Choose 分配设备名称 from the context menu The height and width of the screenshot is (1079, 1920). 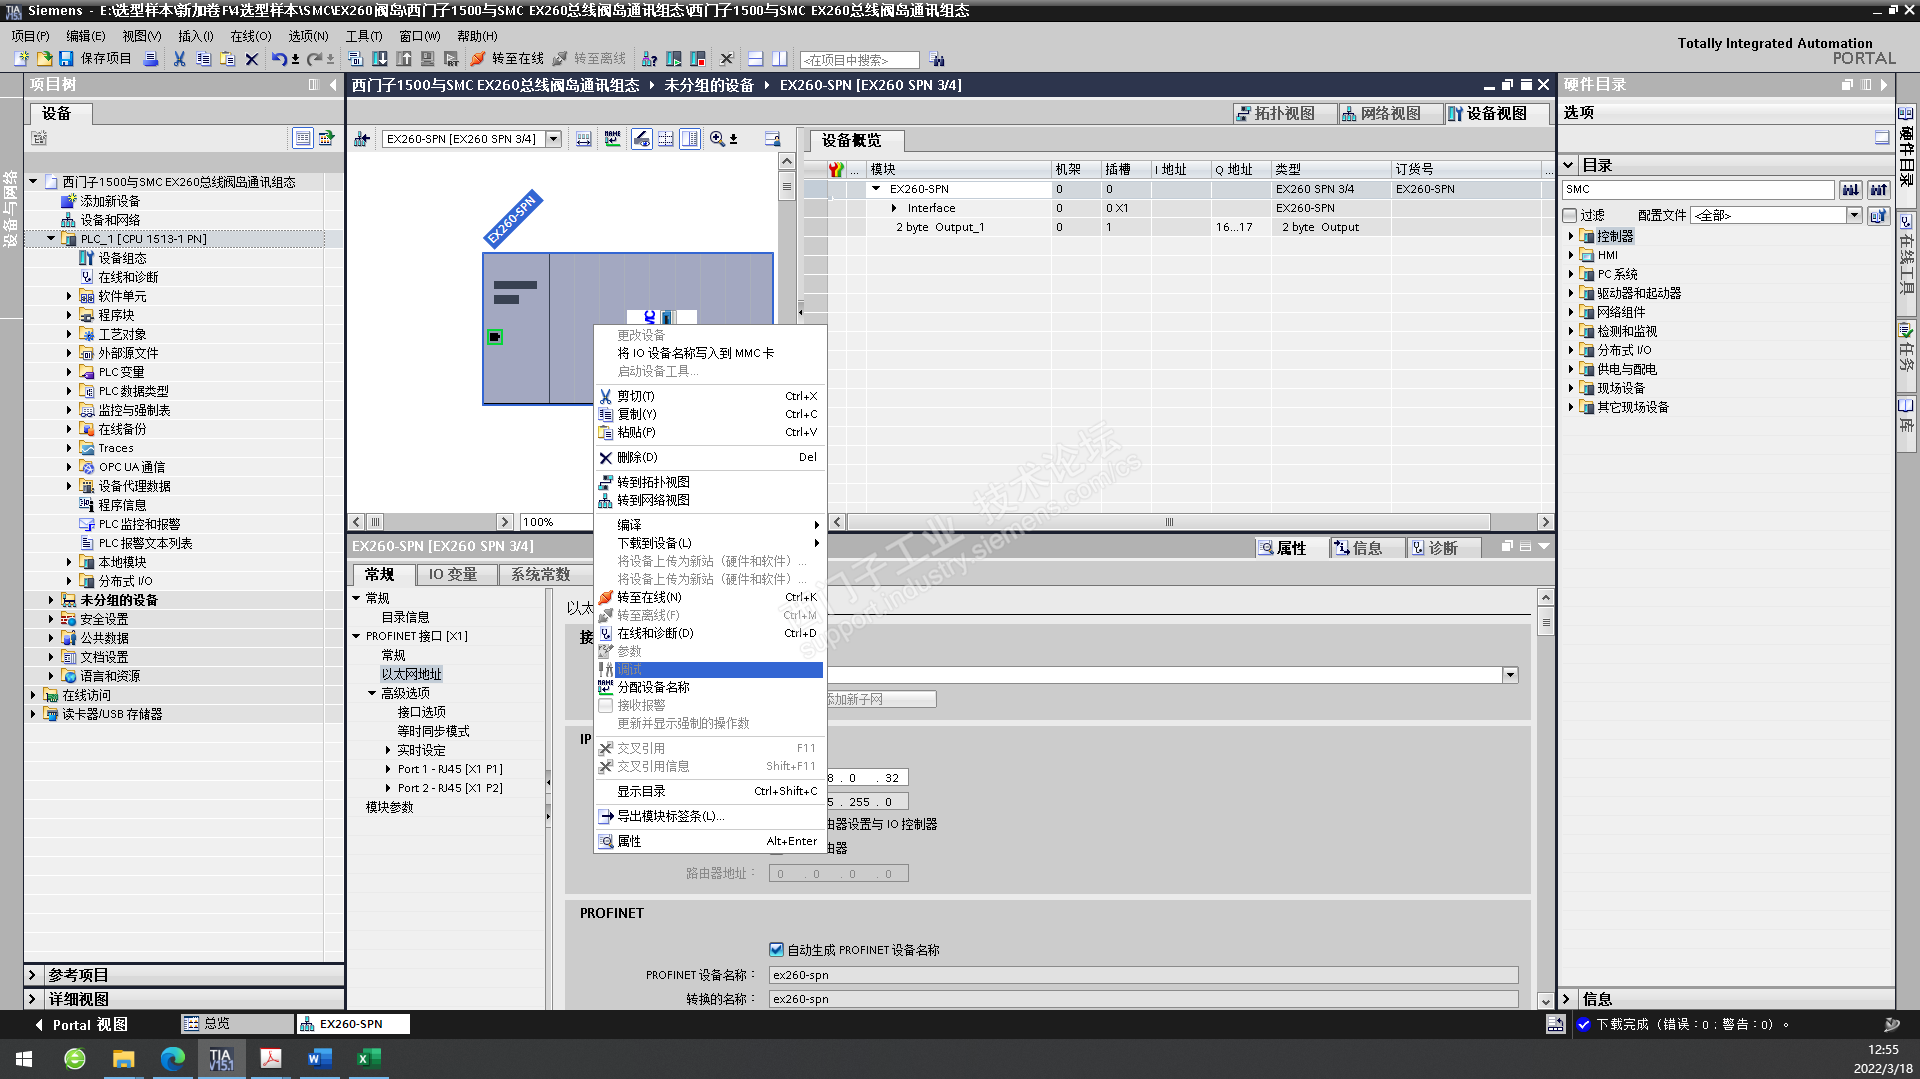tap(709, 687)
